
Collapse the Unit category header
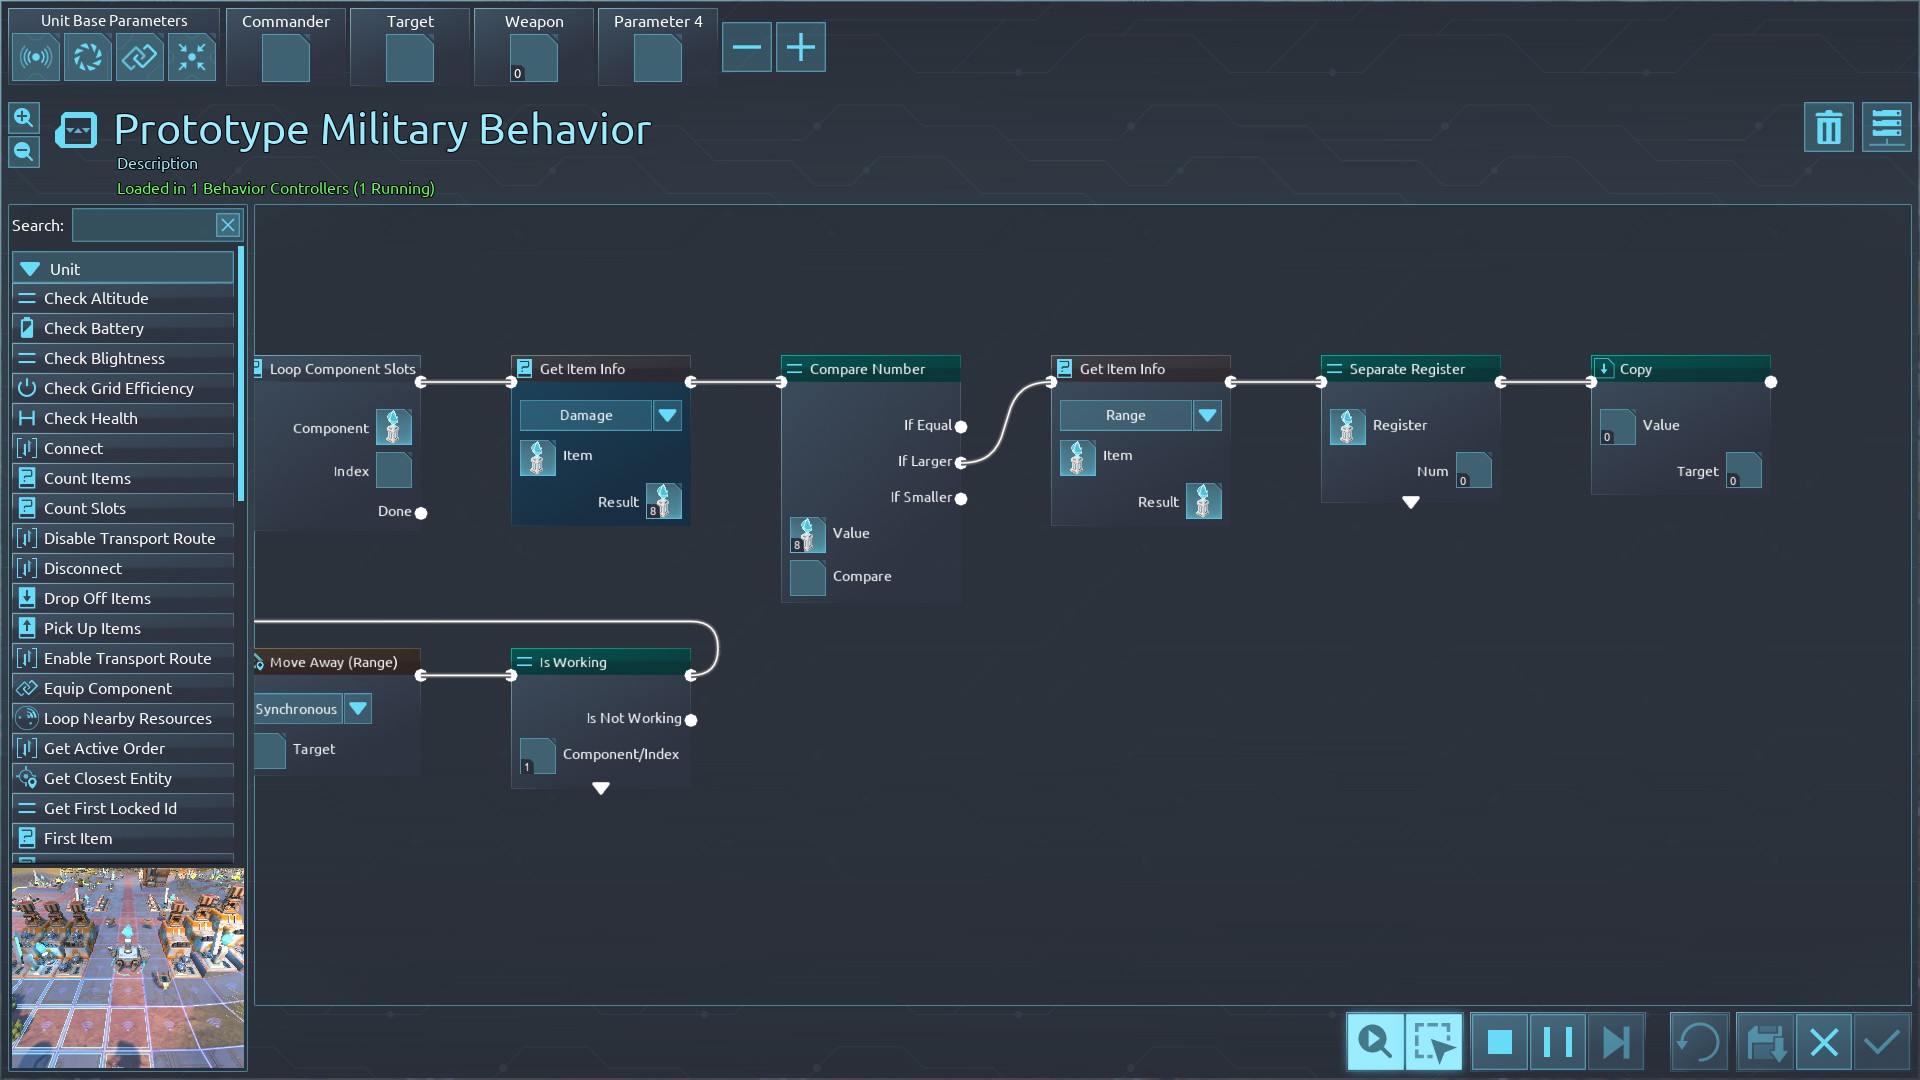pos(122,269)
